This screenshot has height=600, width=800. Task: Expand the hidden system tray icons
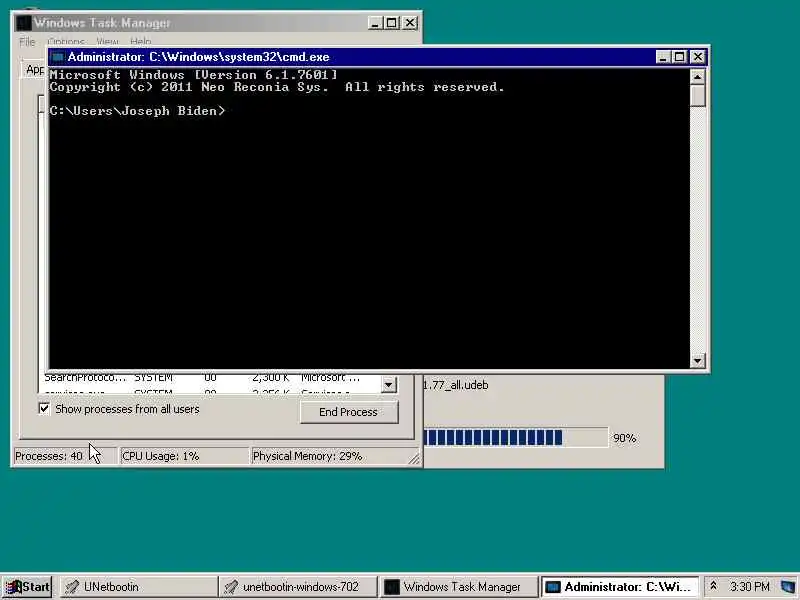click(x=713, y=586)
